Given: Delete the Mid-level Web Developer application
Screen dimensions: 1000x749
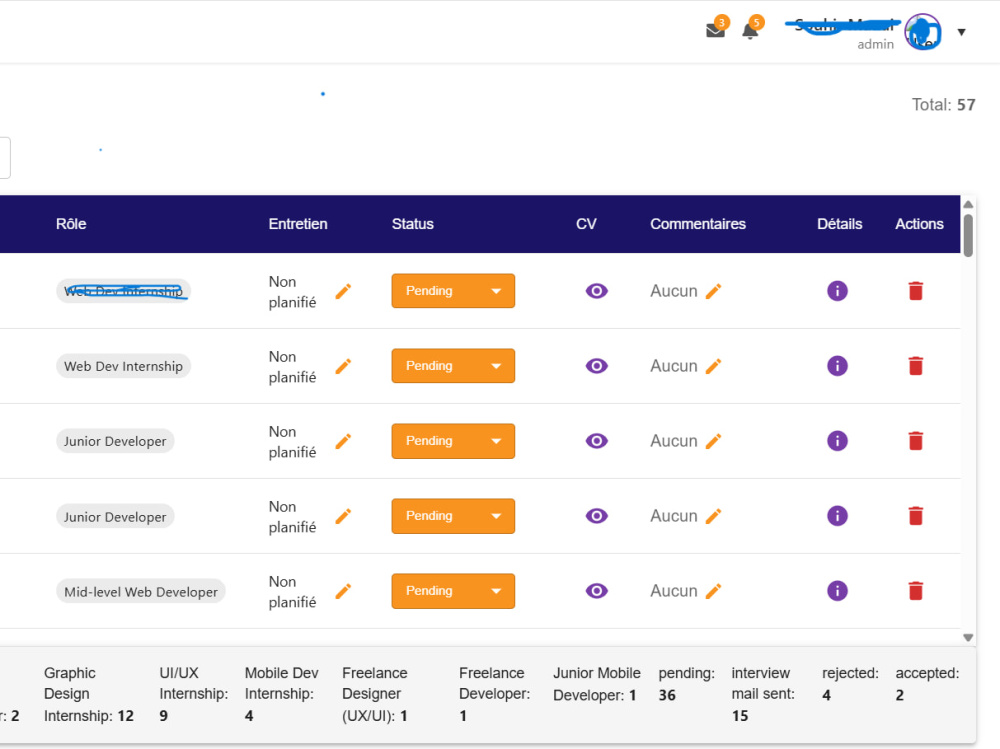Looking at the screenshot, I should click(916, 591).
